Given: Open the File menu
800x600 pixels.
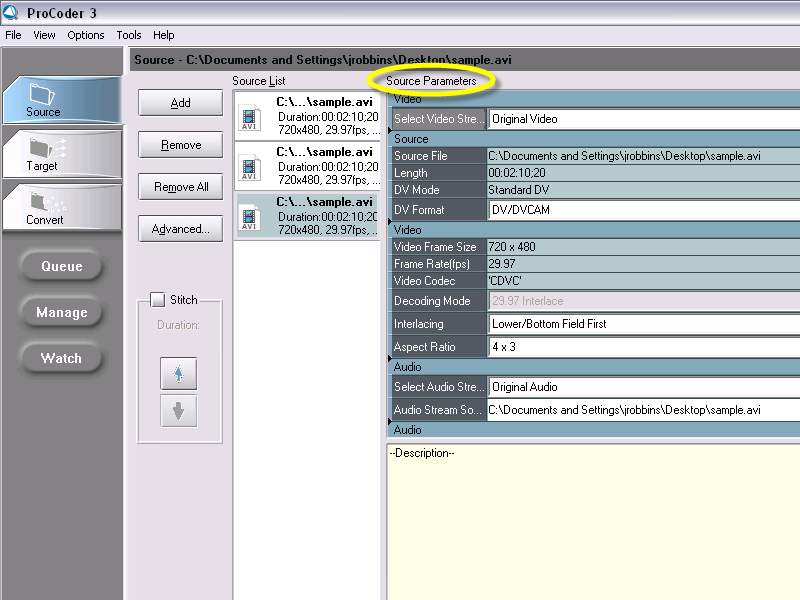Looking at the screenshot, I should click(13, 35).
